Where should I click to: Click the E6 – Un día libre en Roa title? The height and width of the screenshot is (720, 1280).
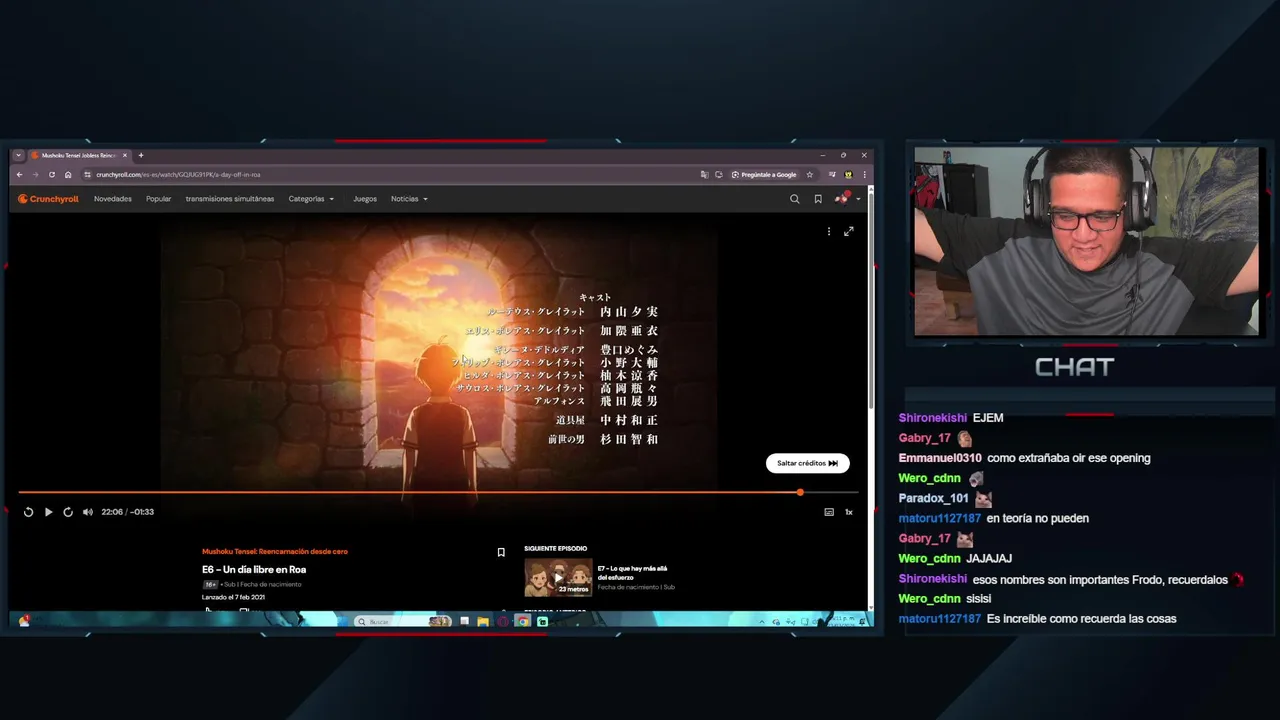[254, 569]
